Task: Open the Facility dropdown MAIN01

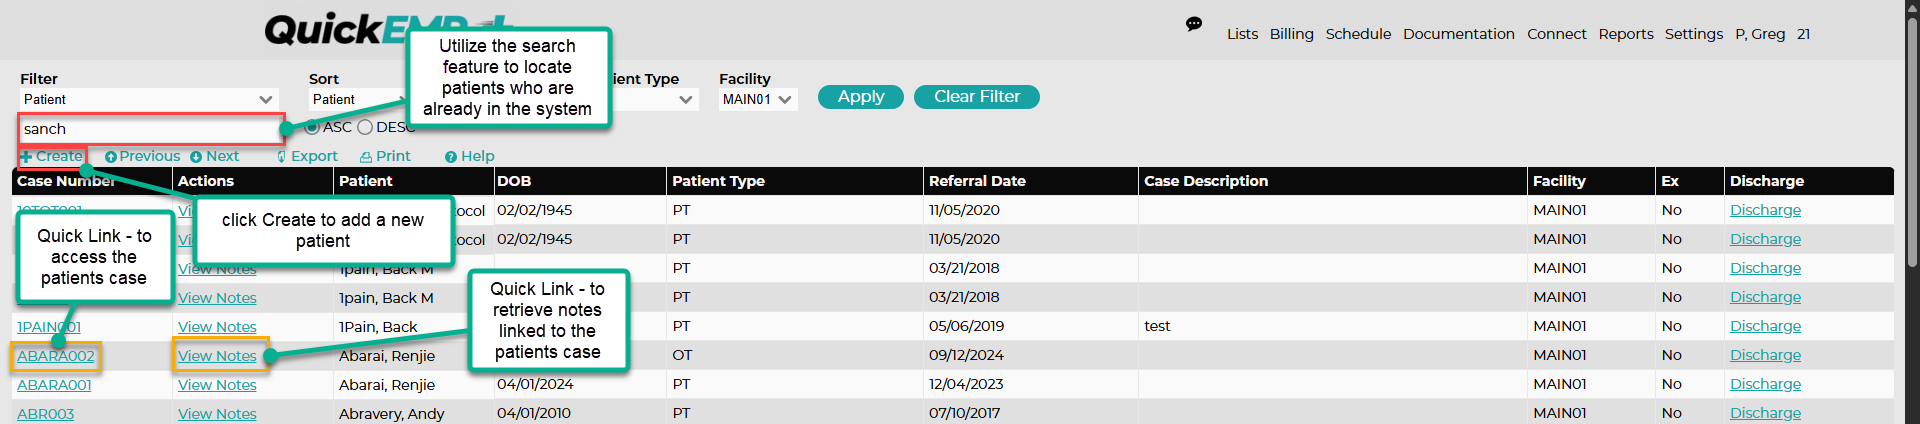Action: (758, 99)
